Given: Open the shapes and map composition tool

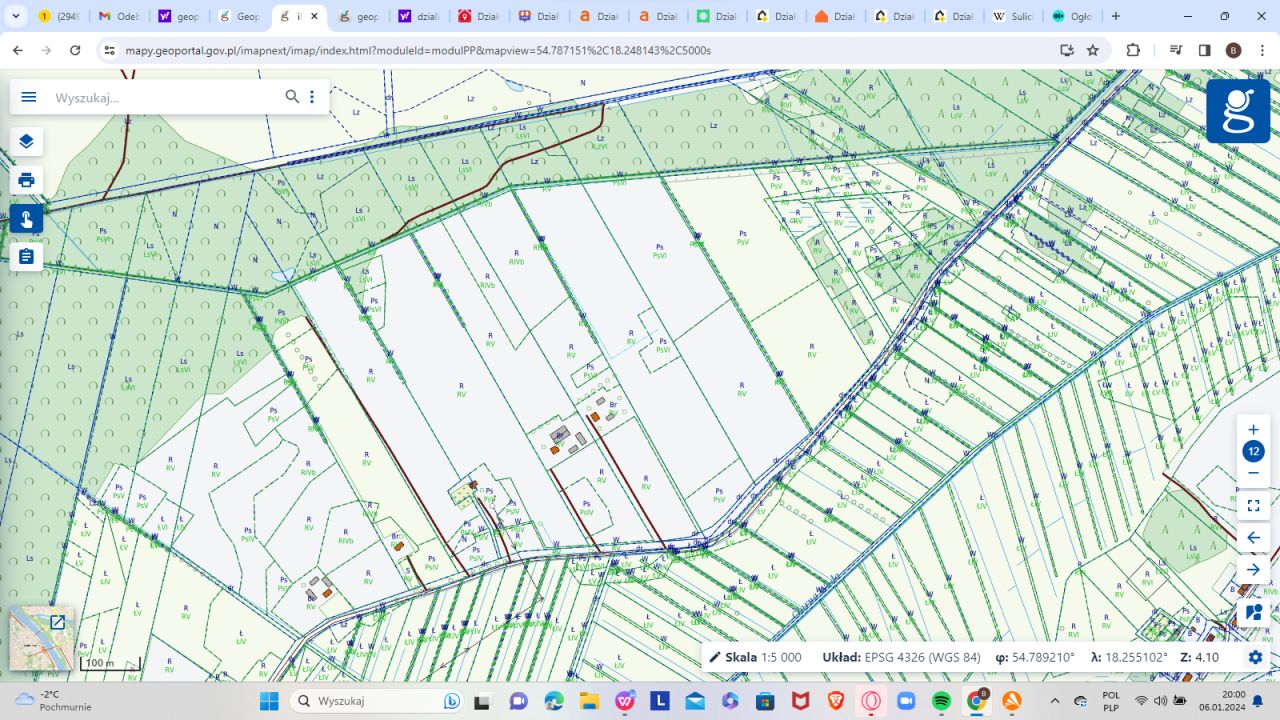Looking at the screenshot, I should (1253, 612).
